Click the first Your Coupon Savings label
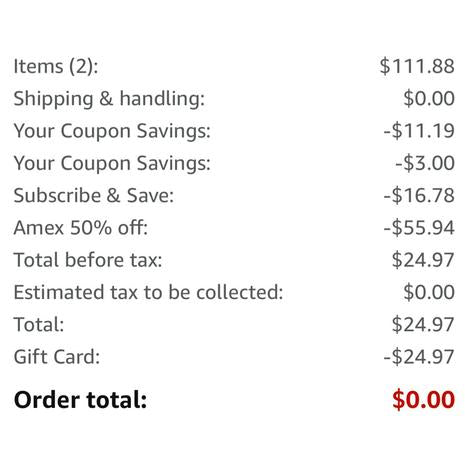This screenshot has height=465, width=465. click(x=112, y=131)
